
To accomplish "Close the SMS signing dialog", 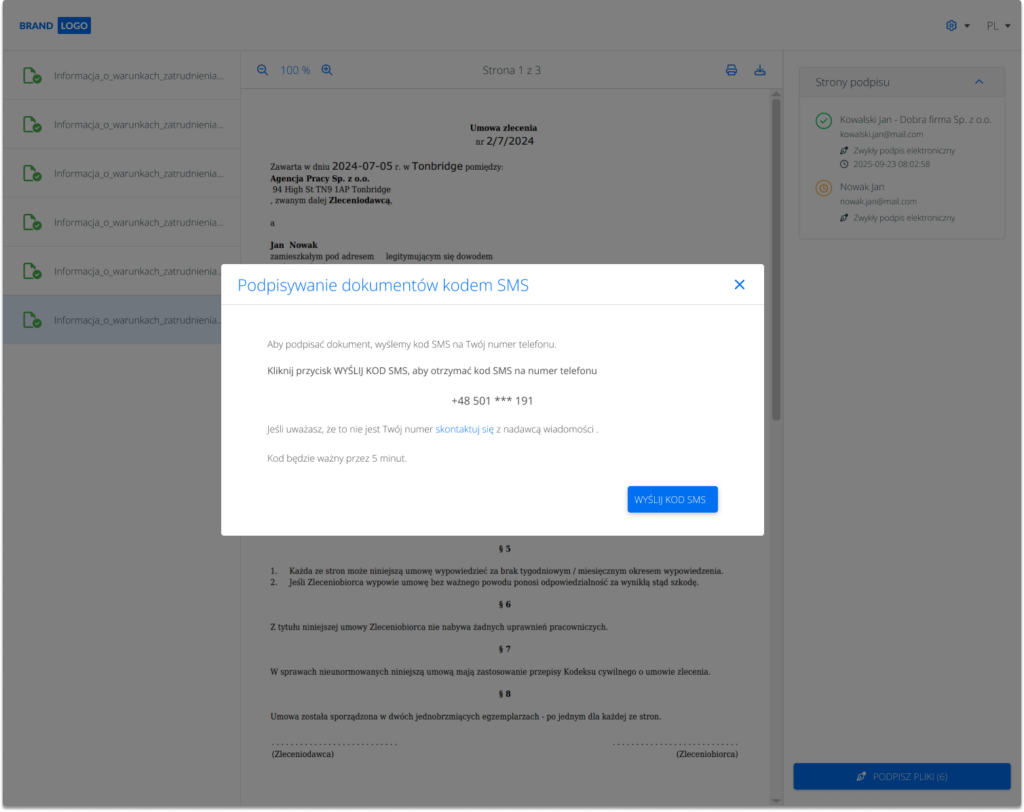I will (x=740, y=285).
